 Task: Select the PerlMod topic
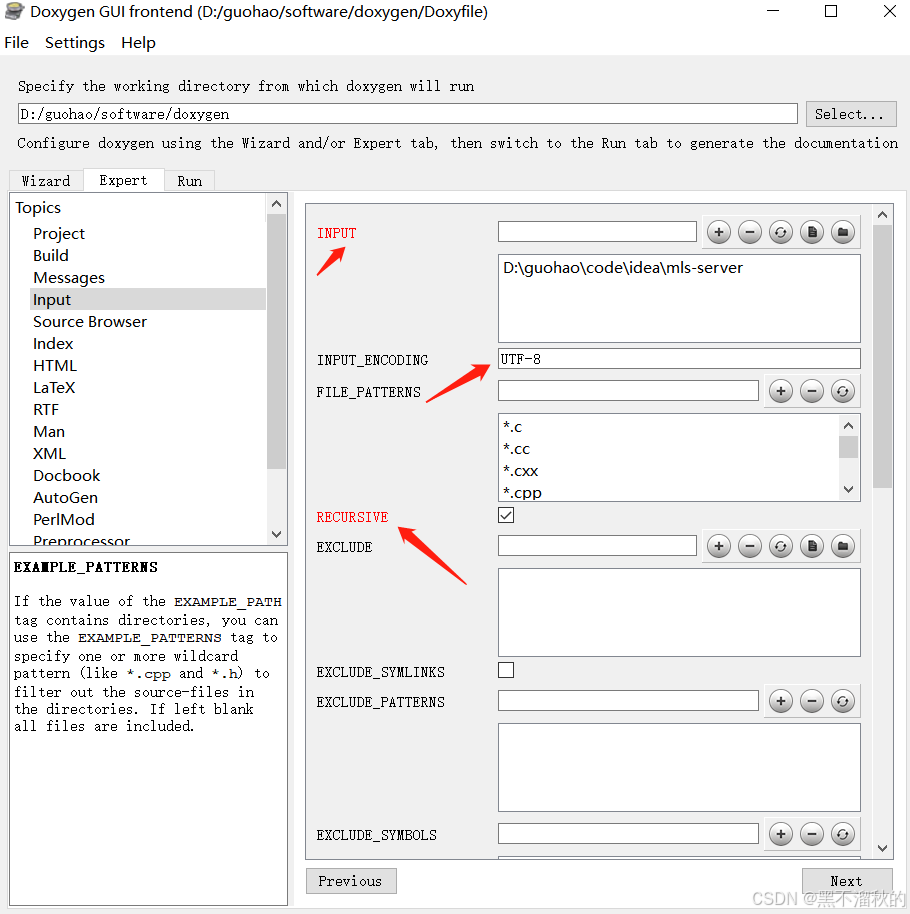tap(64, 519)
